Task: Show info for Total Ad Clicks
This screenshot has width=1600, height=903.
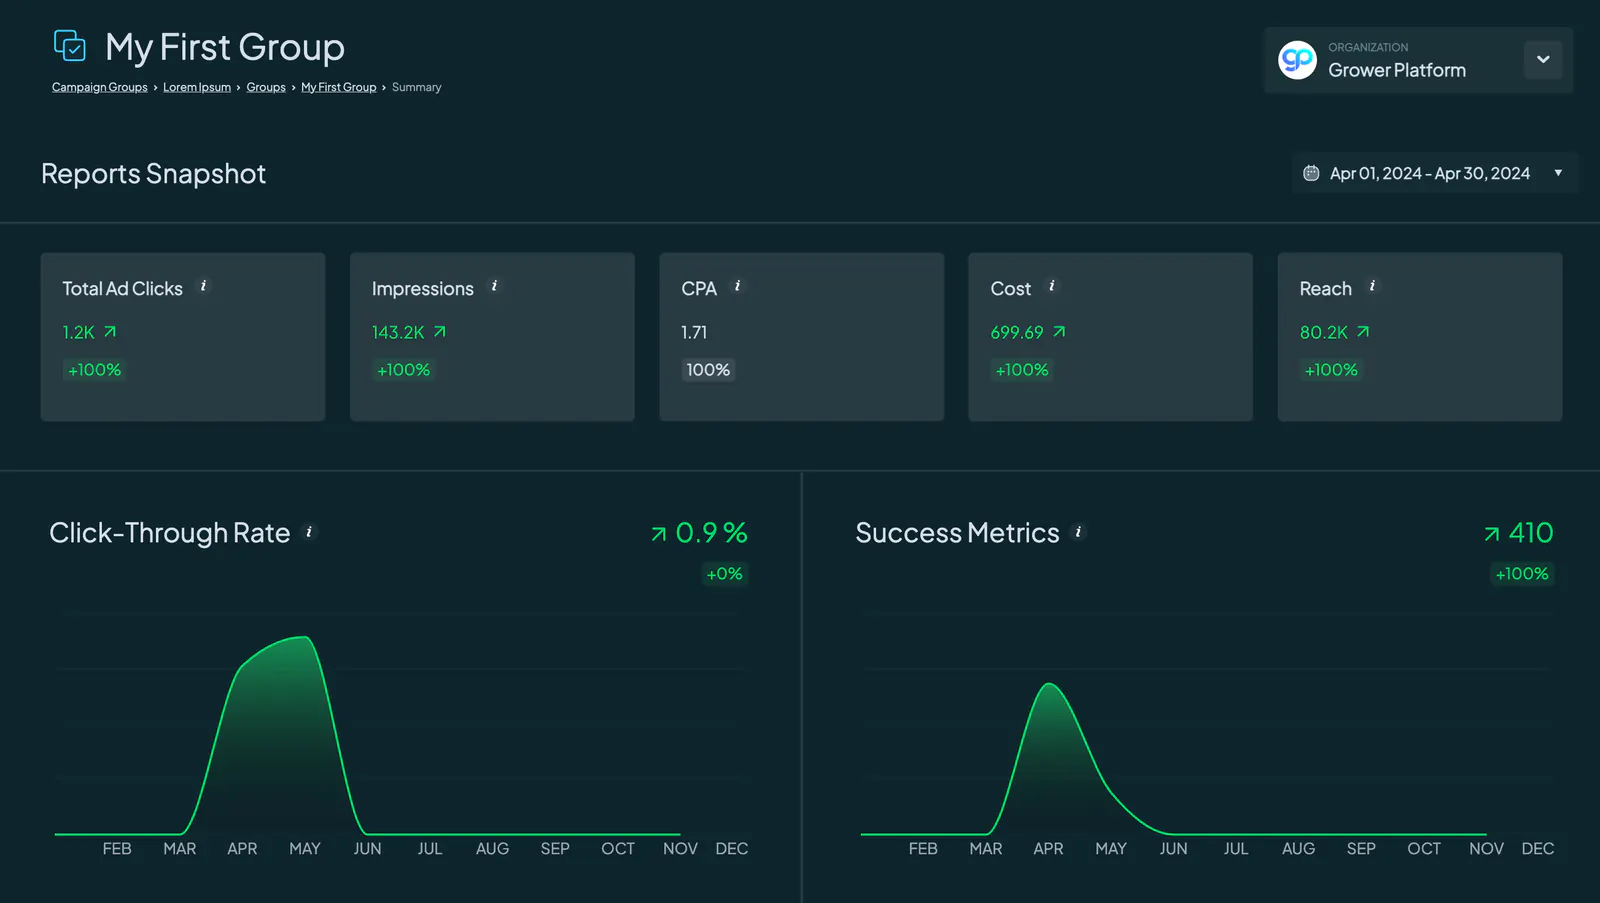Action: 204,286
